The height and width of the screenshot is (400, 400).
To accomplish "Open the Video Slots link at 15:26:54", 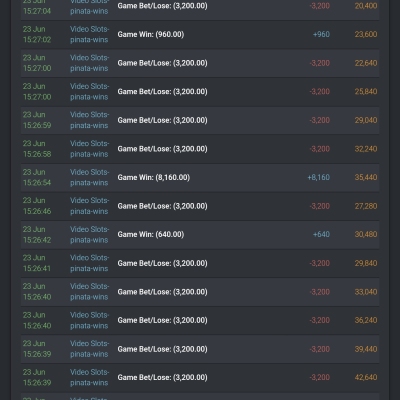I will (89, 172).
